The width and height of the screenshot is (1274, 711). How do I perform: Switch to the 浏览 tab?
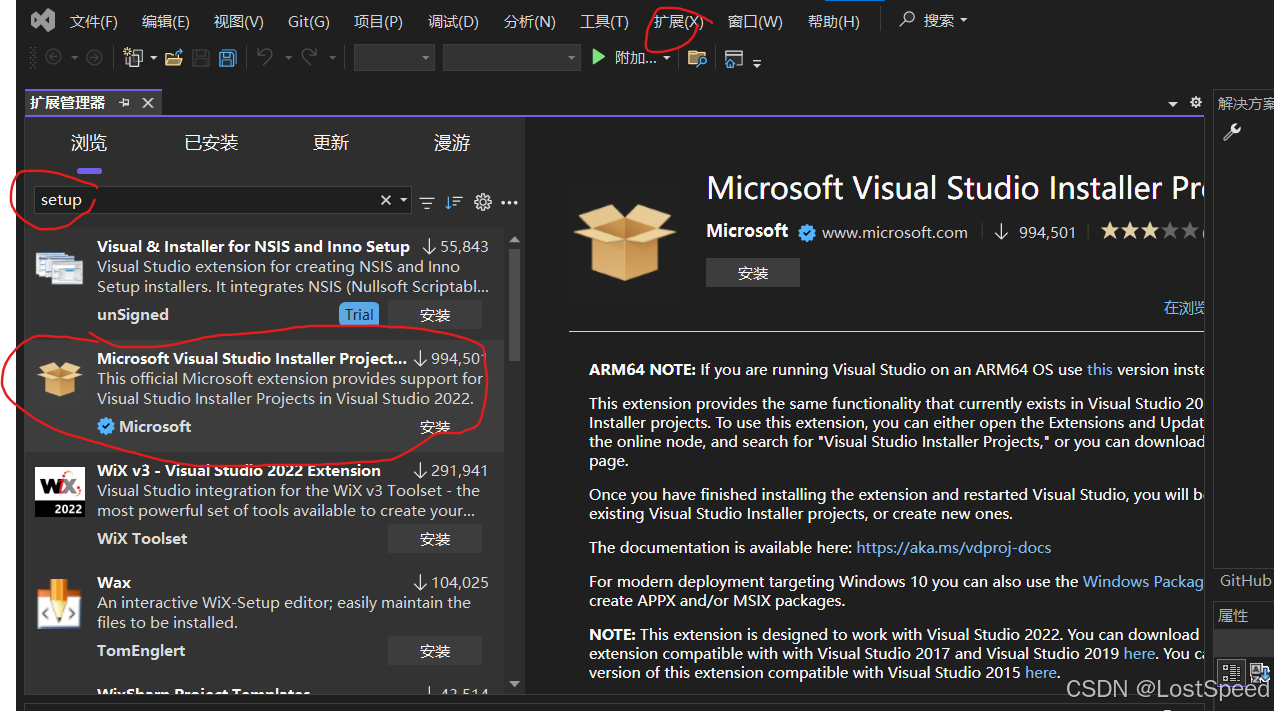tap(89, 143)
